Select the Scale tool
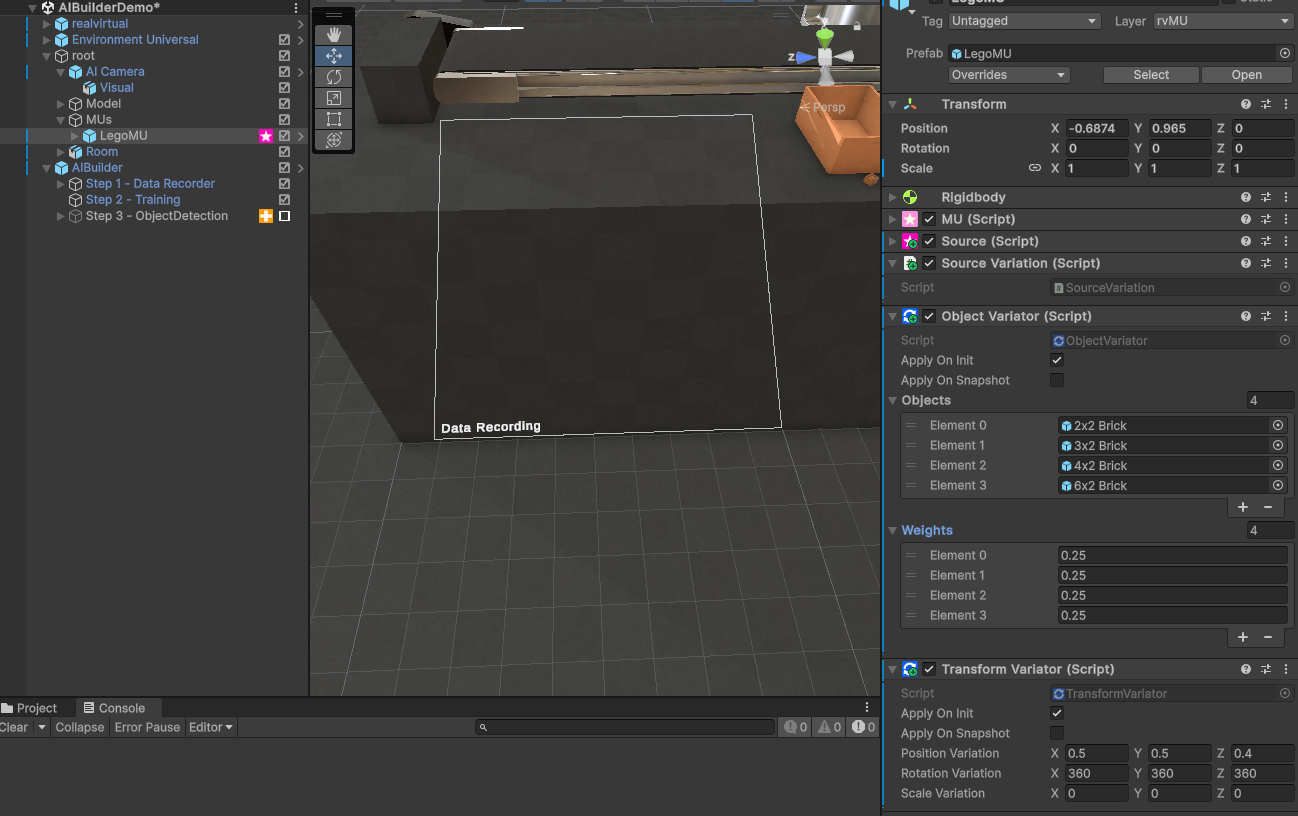The width and height of the screenshot is (1298, 816). click(334, 98)
